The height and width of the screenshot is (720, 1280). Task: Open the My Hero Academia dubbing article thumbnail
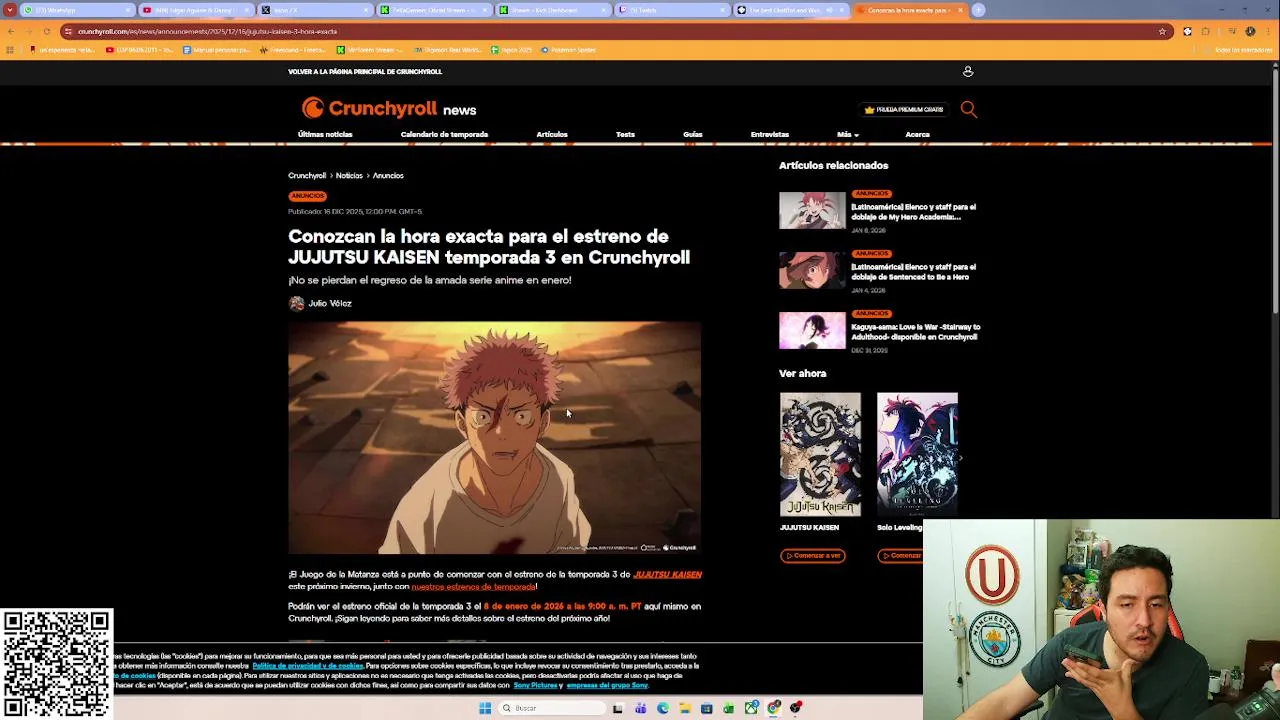[x=812, y=211]
